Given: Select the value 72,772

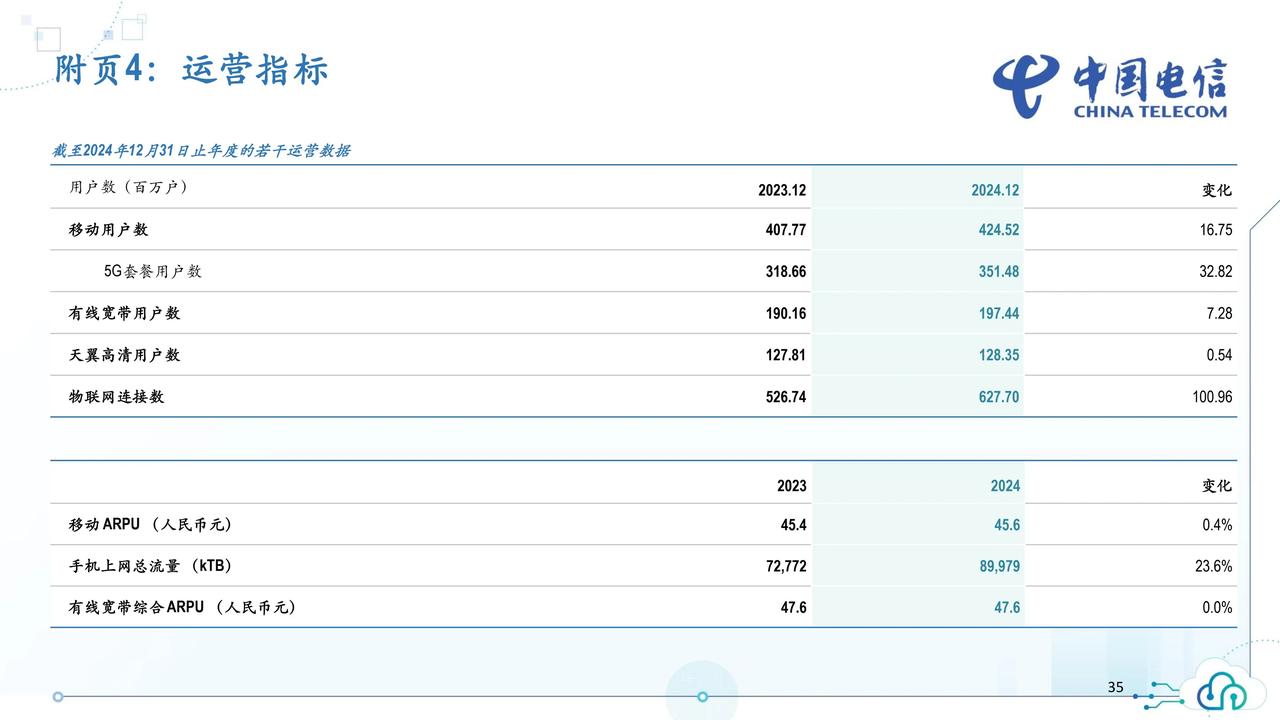Looking at the screenshot, I should point(786,566).
